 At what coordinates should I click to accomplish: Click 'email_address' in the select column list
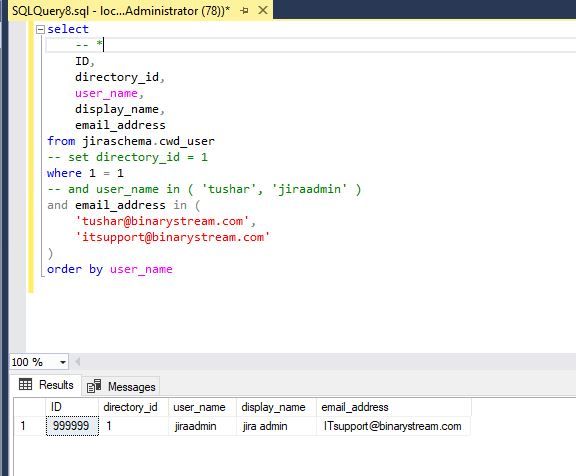pyautogui.click(x=120, y=125)
